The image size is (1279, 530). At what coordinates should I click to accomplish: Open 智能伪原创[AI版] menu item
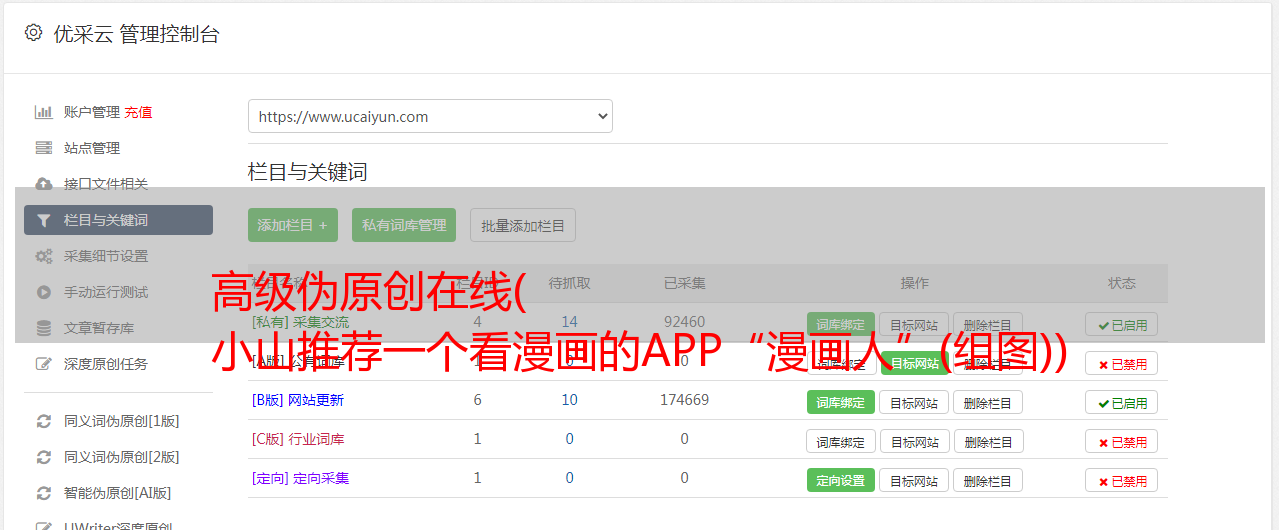[118, 493]
